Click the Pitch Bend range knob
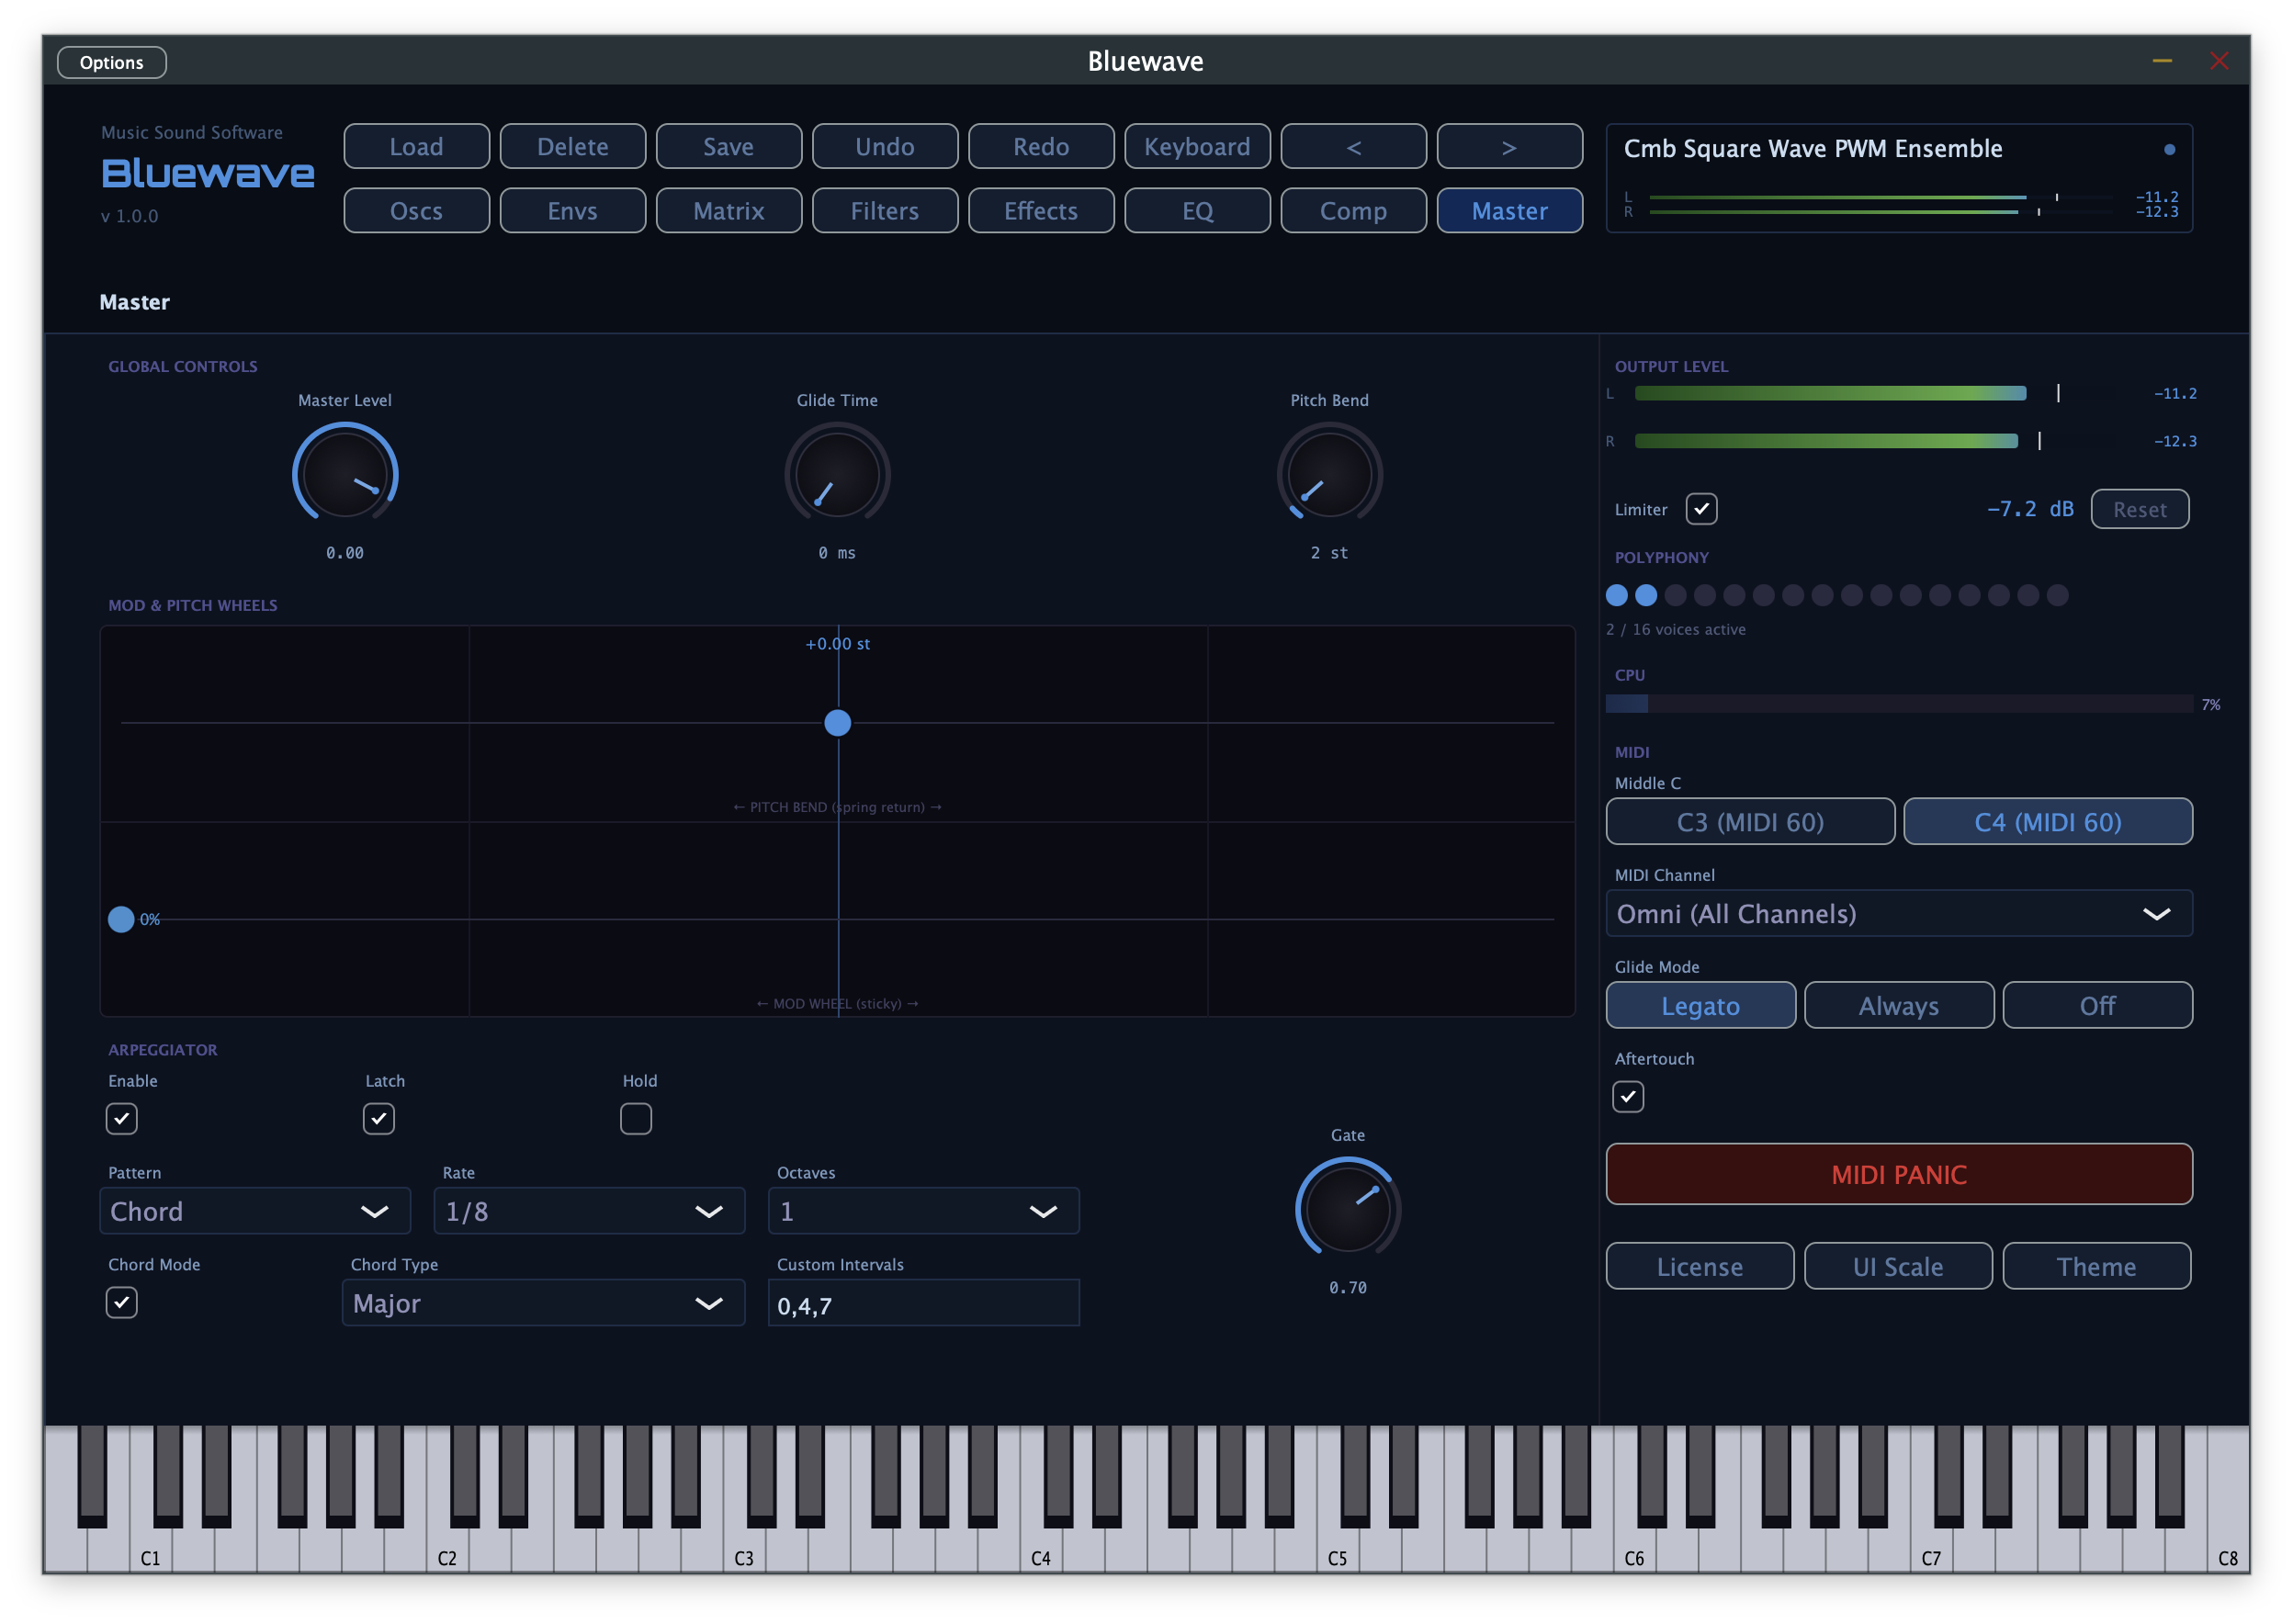Viewport: 2293px width, 1624px height. pyautogui.click(x=1329, y=474)
